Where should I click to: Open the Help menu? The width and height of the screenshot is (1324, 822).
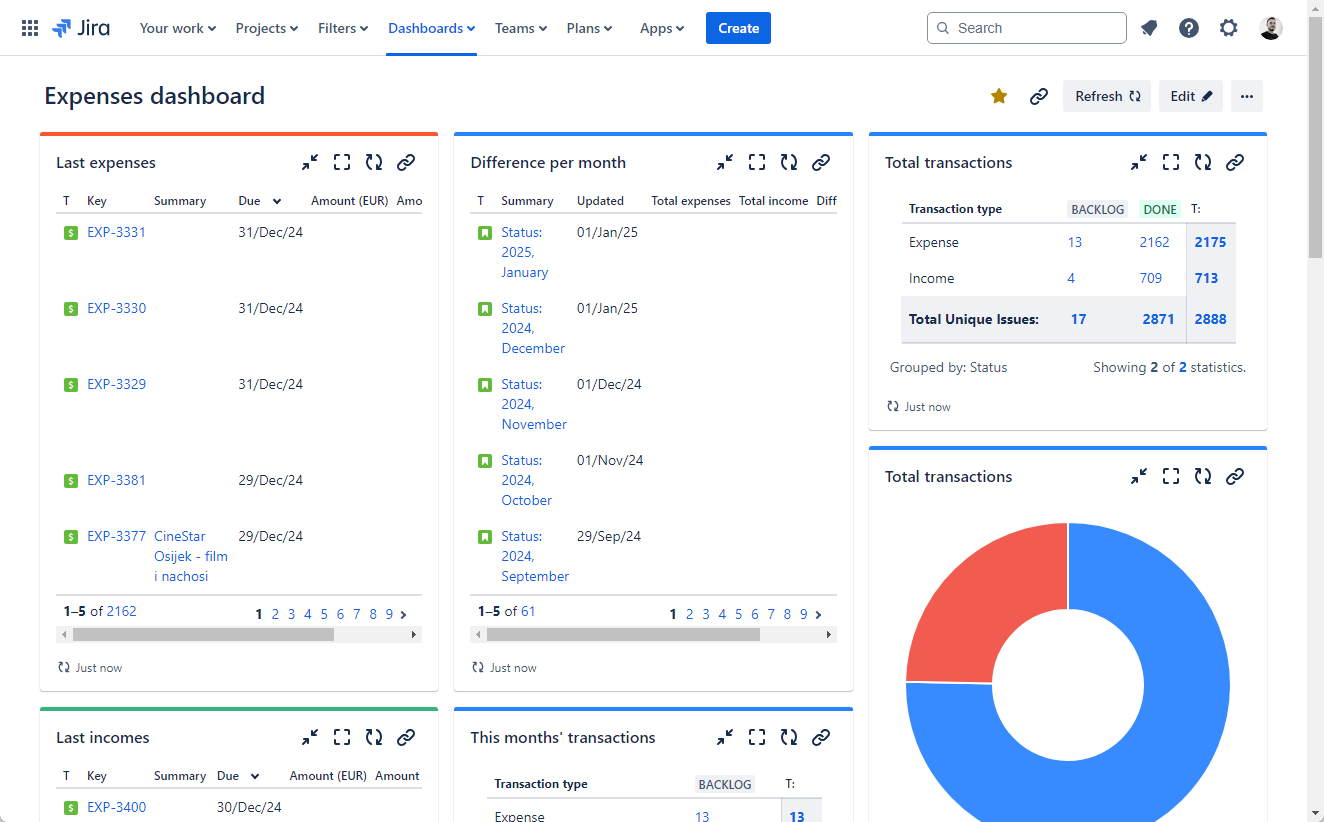(1188, 27)
